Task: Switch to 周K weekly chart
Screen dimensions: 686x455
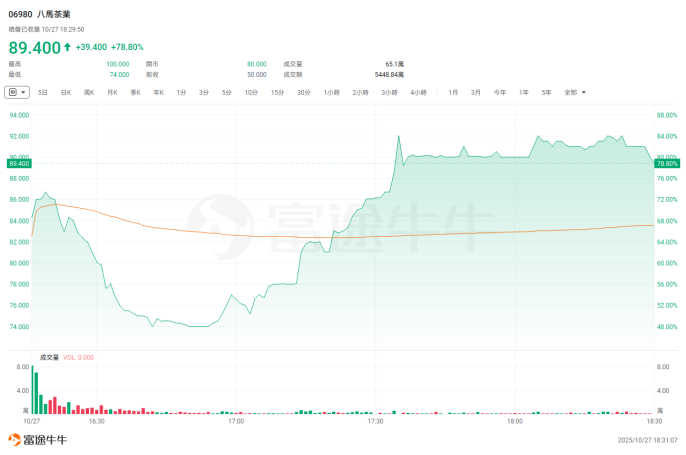Action: coord(89,92)
